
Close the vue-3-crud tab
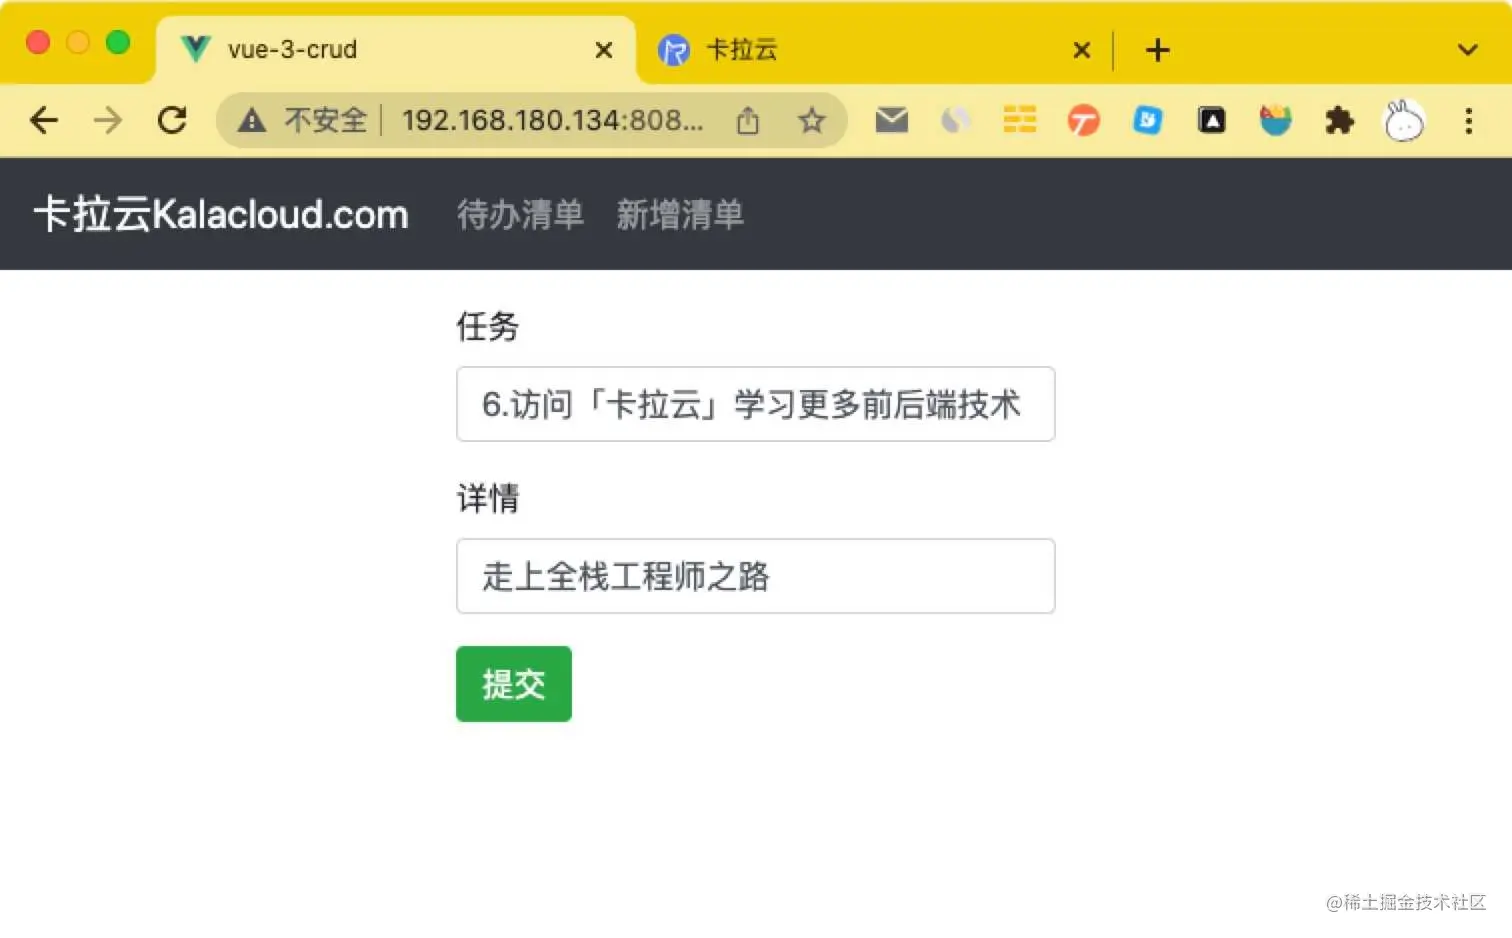click(x=604, y=50)
